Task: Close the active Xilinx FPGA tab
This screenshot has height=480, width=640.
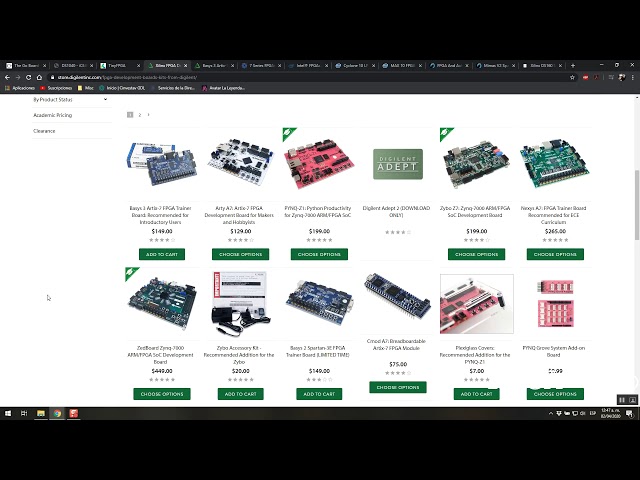Action: (x=186, y=65)
